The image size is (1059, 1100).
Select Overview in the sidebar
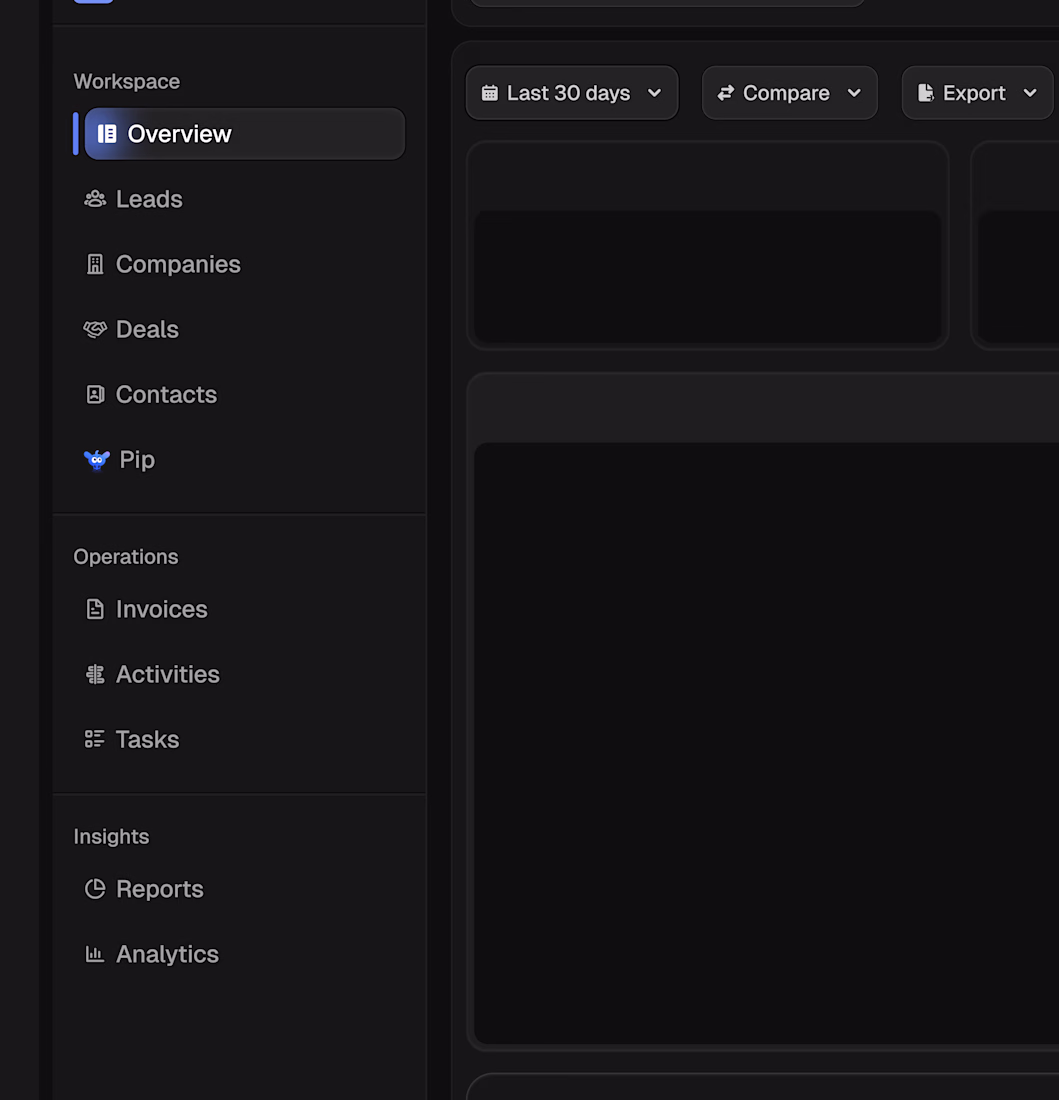(245, 134)
